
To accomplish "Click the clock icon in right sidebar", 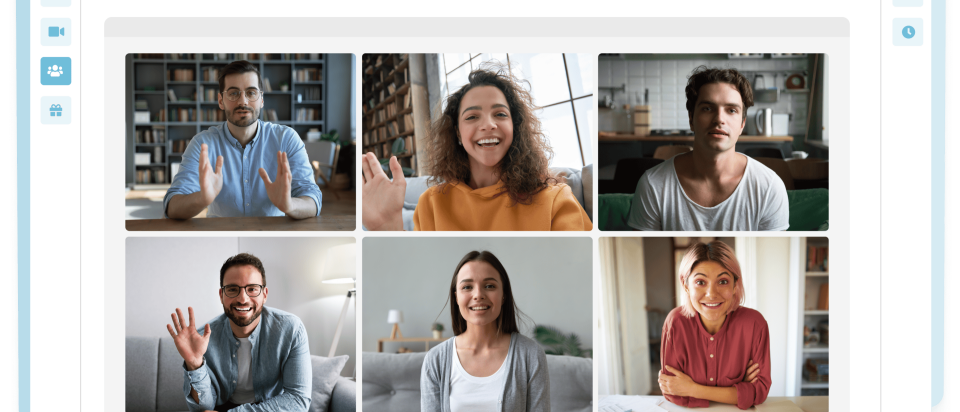I will [908, 32].
